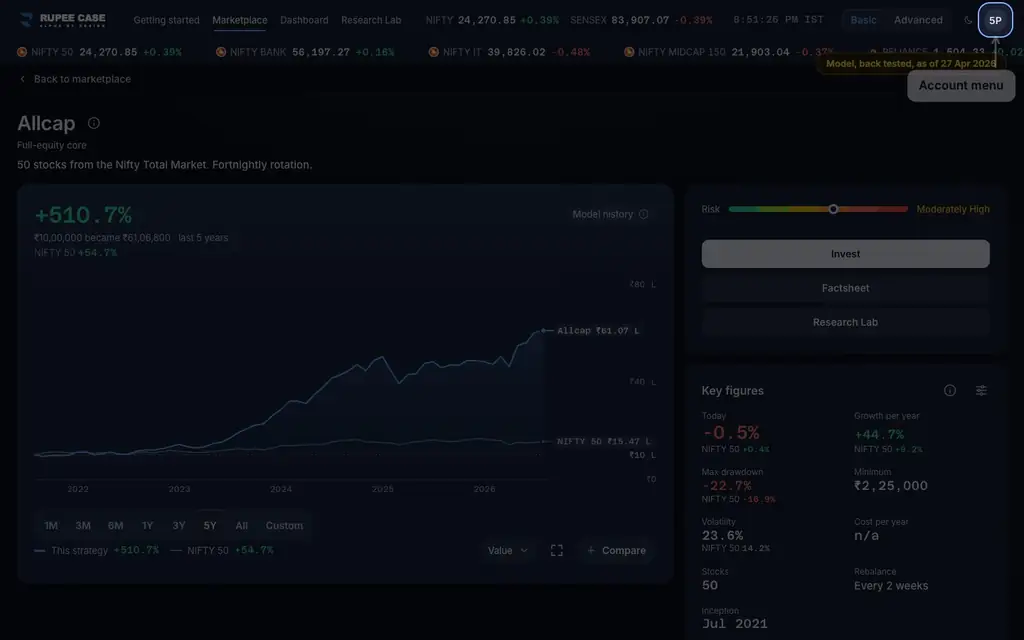Viewport: 1024px width, 640px height.
Task: Expand the chart to fullscreen
Action: coord(556,551)
